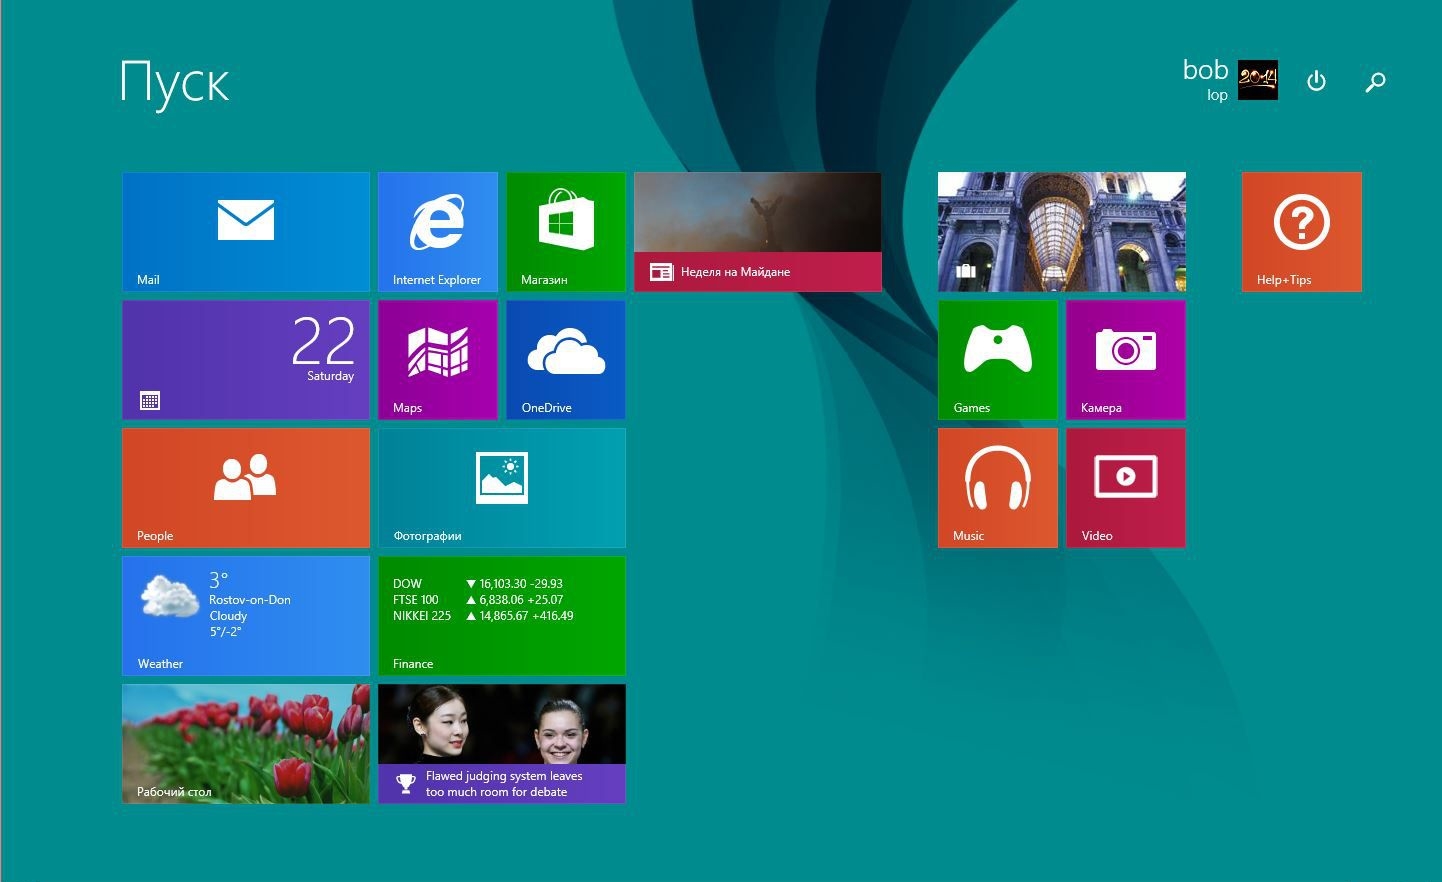Open the Video tile
Viewport: 1442px width, 882px height.
click(x=1125, y=487)
